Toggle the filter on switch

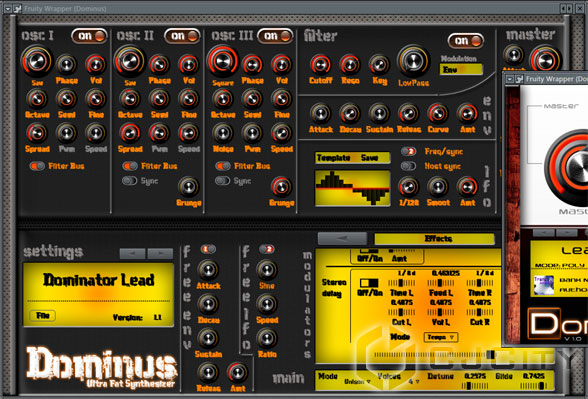coord(466,40)
